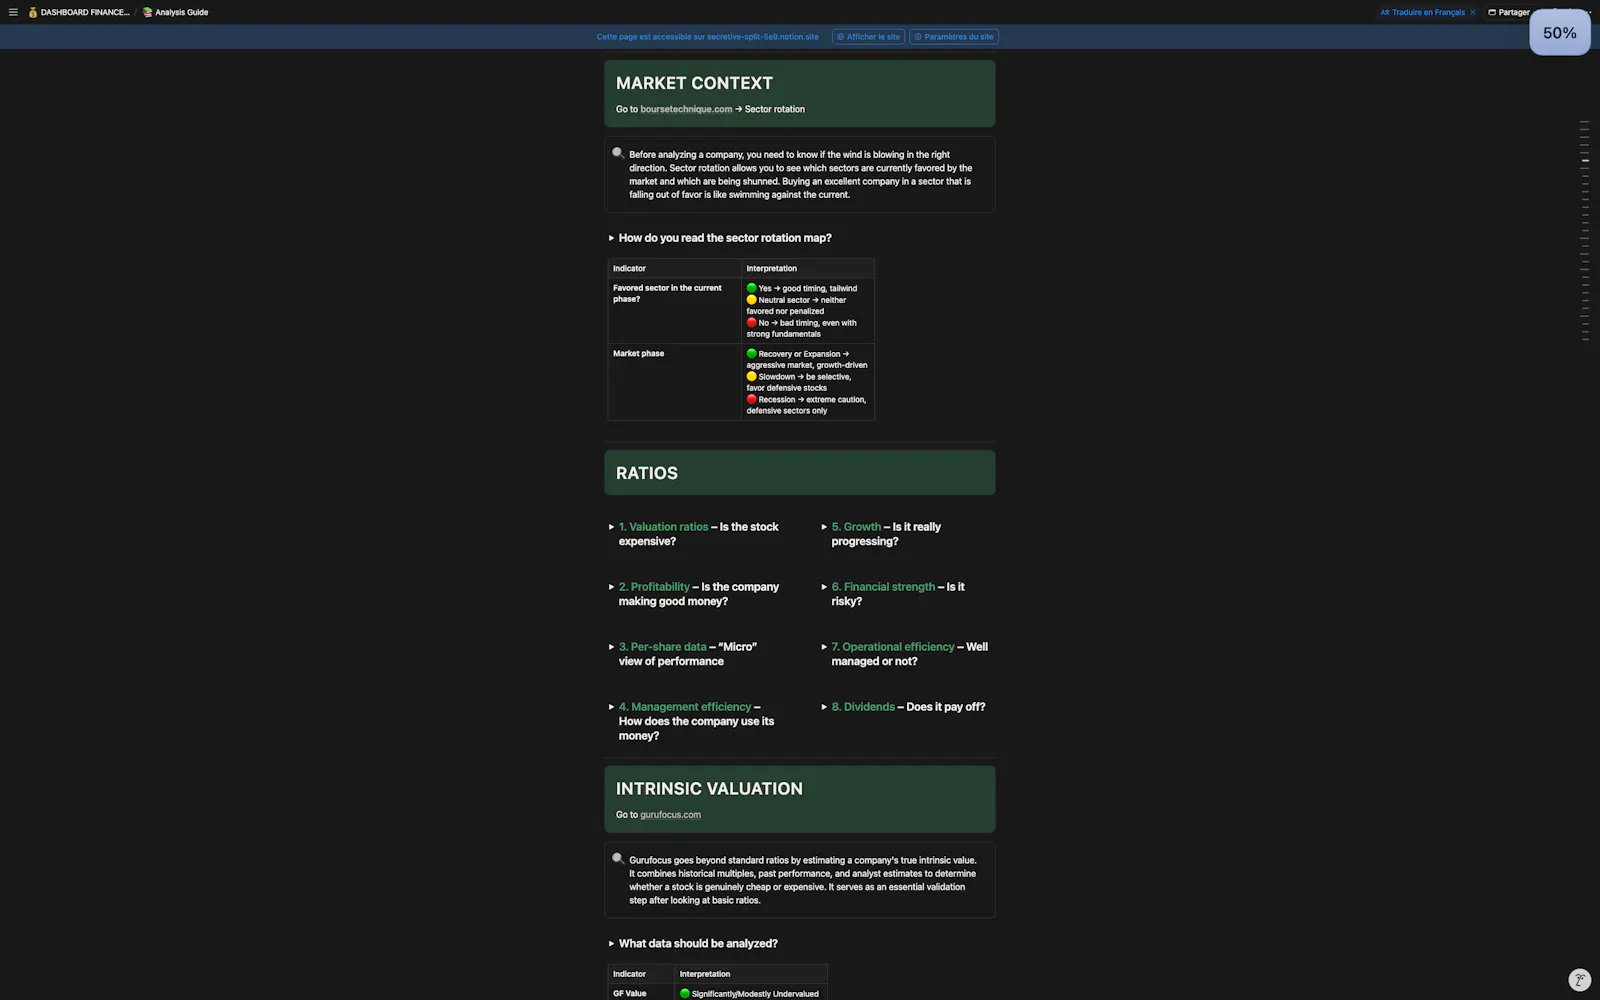Image resolution: width=1600 pixels, height=1000 pixels.
Task: Open Analysis Guide breadcrumb
Action: pyautogui.click(x=175, y=12)
